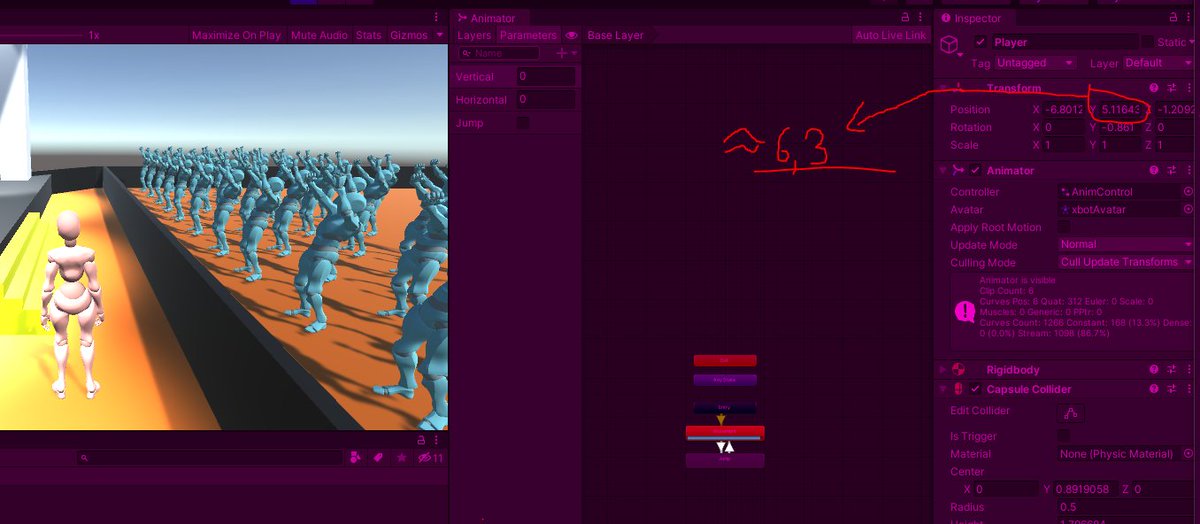Open the Inspector panel options menu
Viewport: 1200px width, 524px height.
coord(1190,18)
